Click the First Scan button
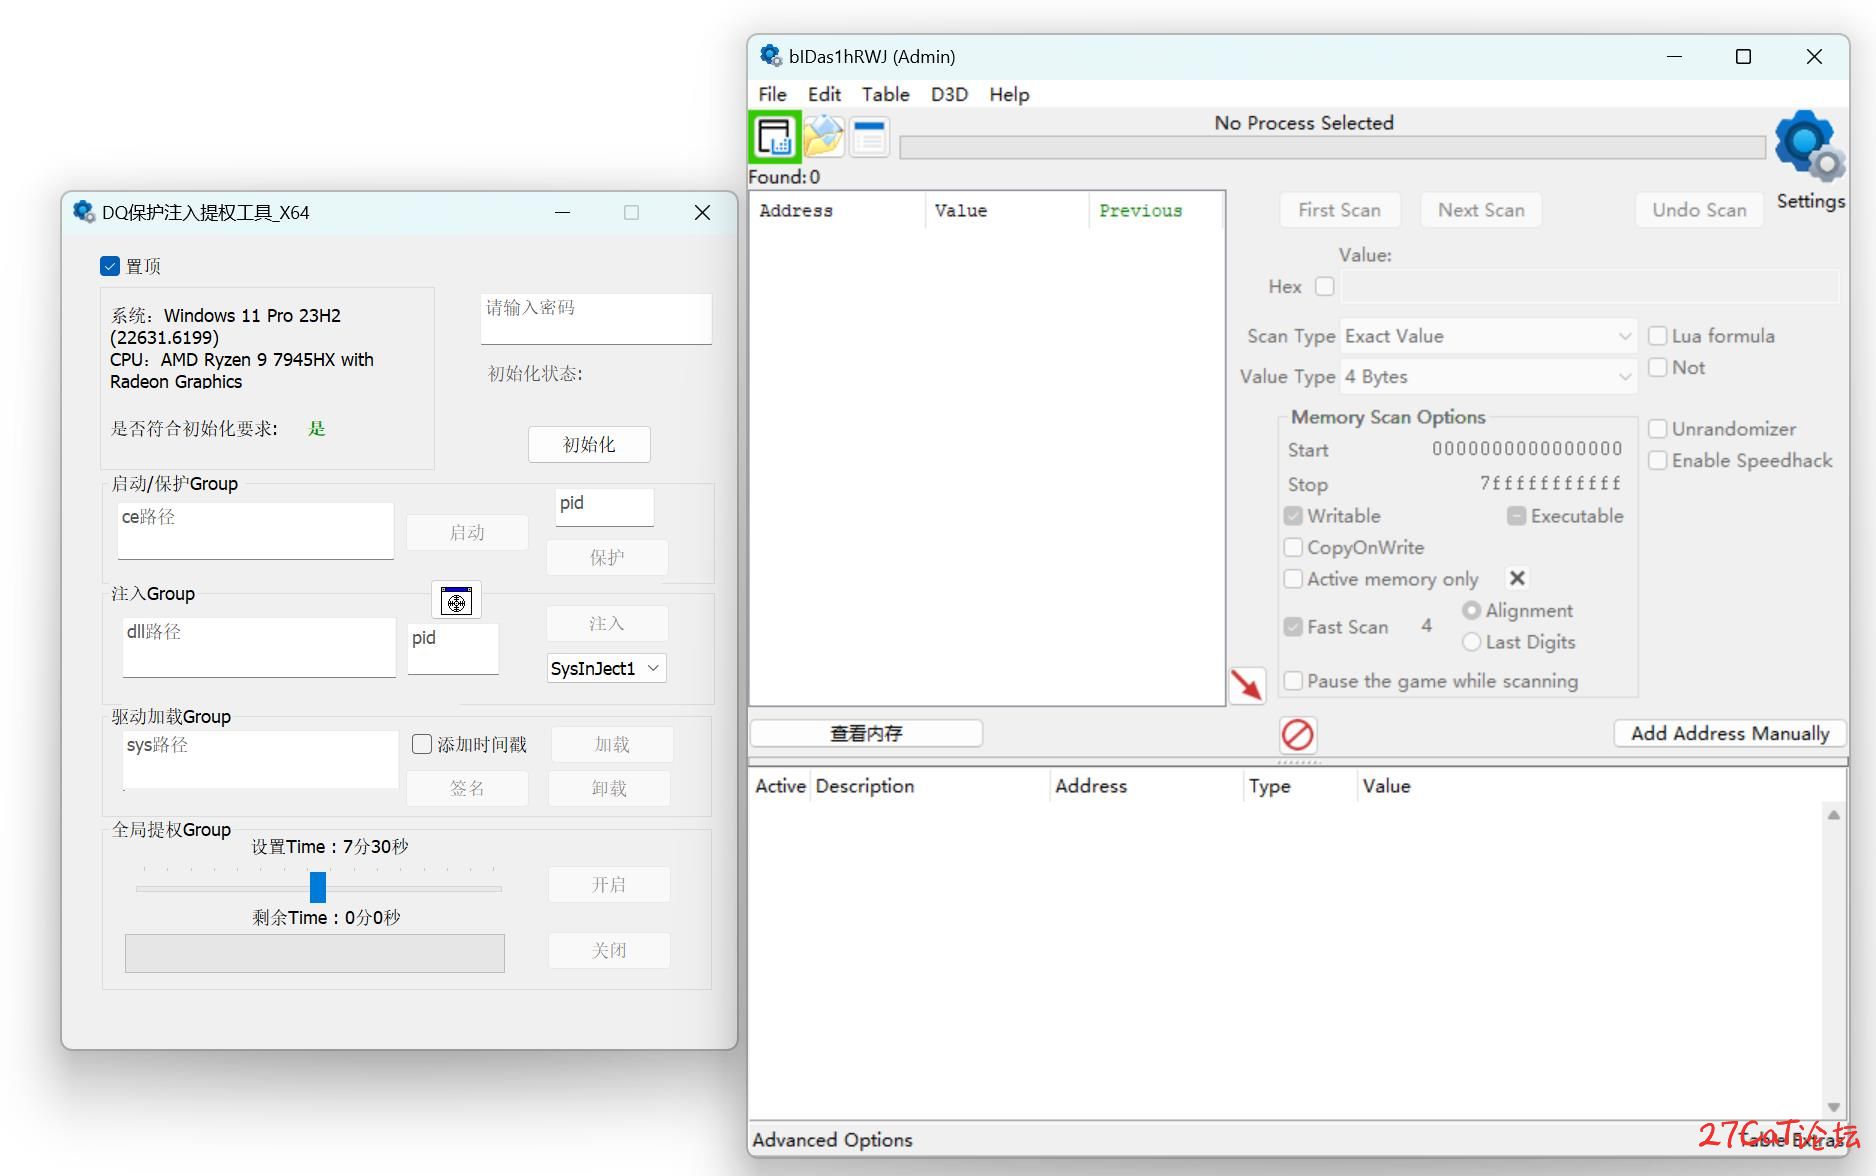The height and width of the screenshot is (1176, 1876). (1339, 210)
